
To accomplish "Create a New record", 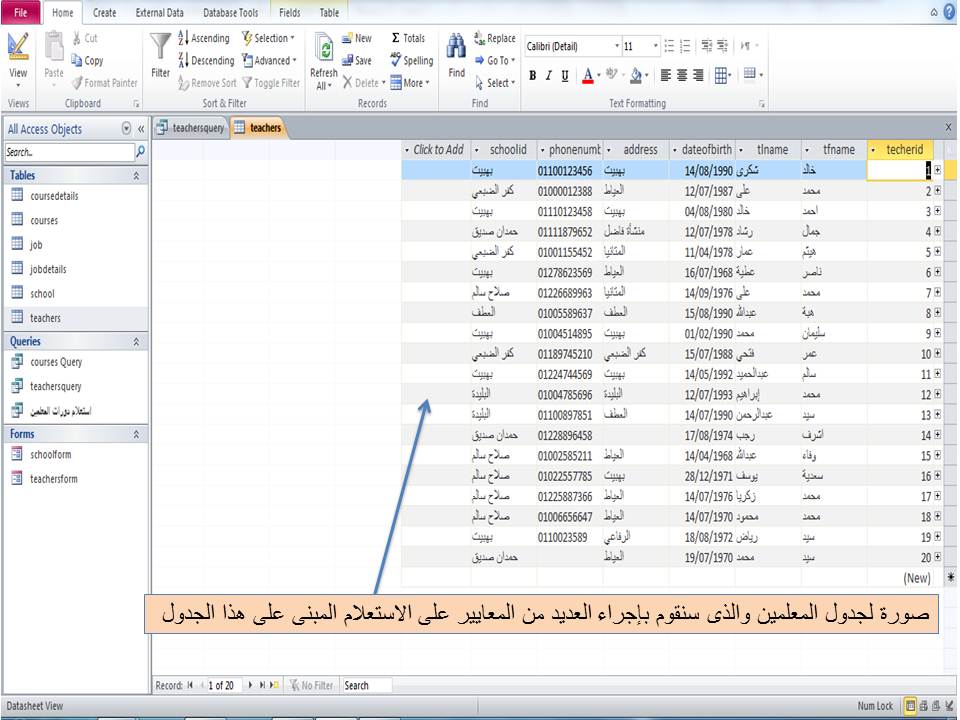I will pyautogui.click(x=356, y=38).
